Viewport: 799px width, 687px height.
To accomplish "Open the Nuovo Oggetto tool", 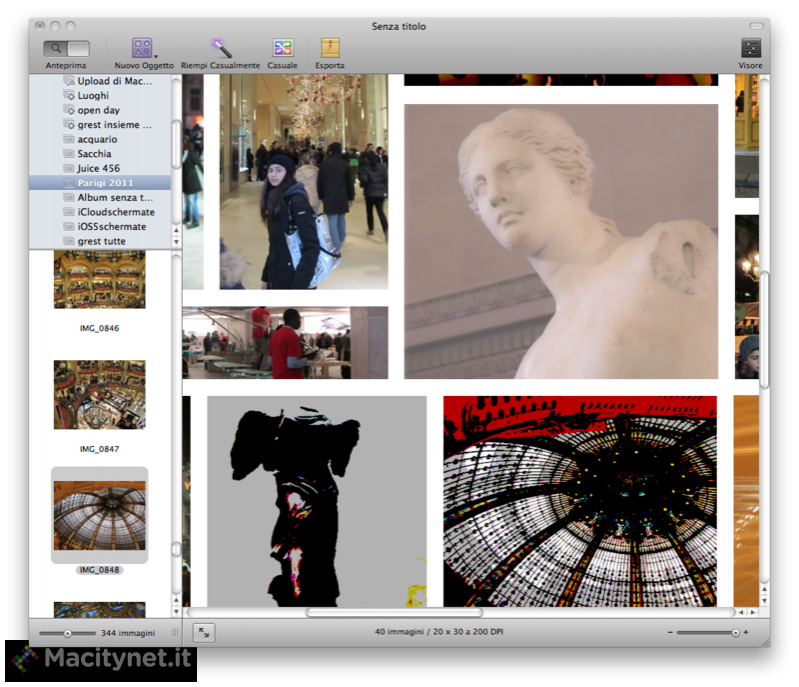I will tap(142, 48).
